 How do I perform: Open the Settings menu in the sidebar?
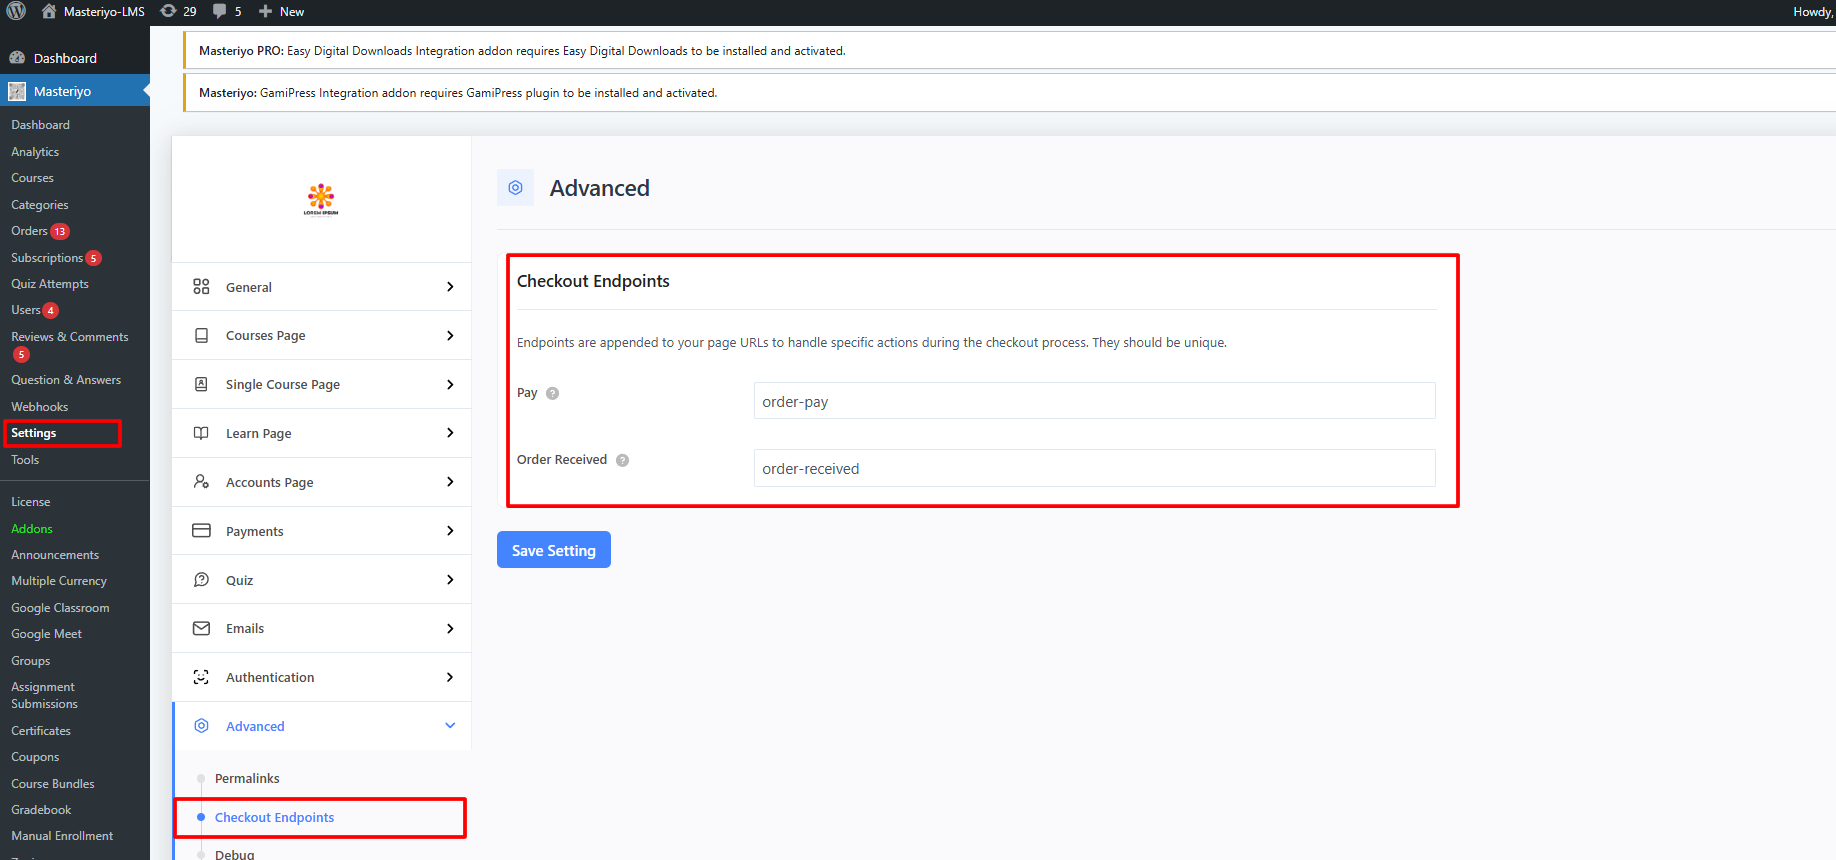coord(33,433)
